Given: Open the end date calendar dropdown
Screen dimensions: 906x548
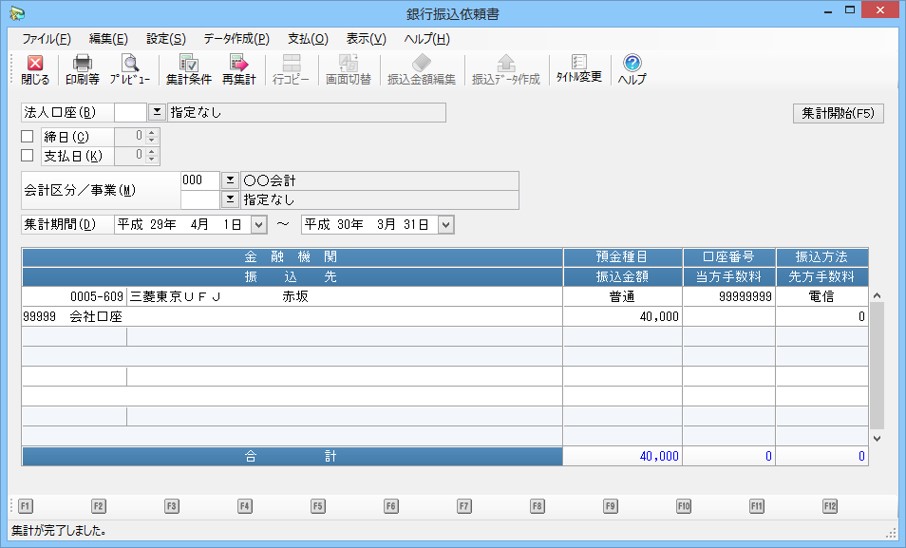Looking at the screenshot, I should point(445,225).
